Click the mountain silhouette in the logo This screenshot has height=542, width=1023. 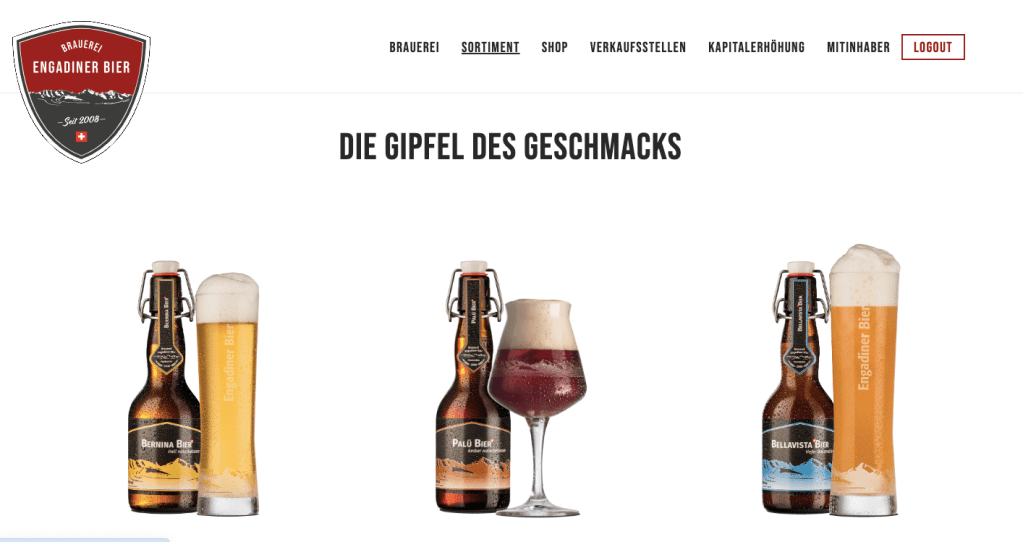82,97
